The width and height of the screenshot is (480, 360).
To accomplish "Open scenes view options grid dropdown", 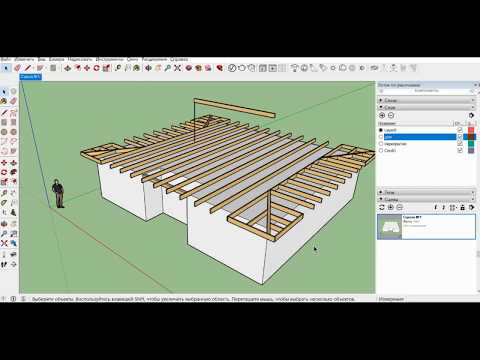I will (453, 207).
